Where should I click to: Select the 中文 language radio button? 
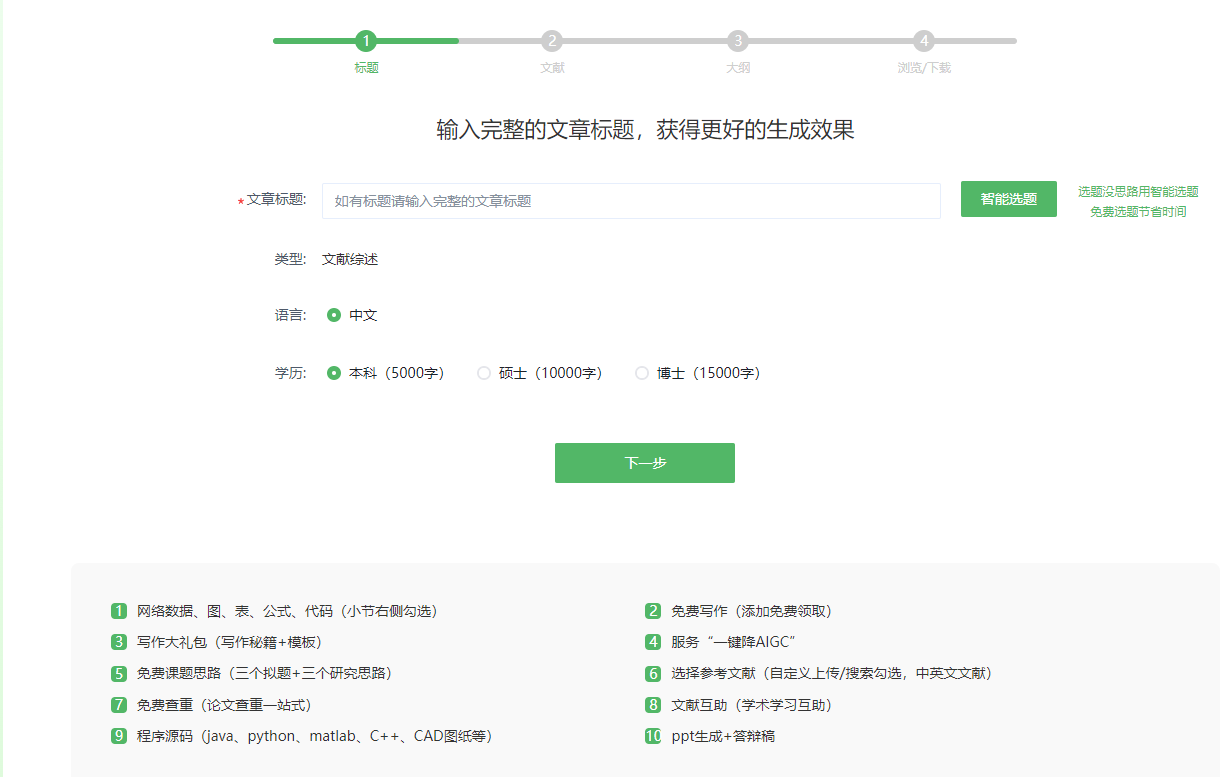(x=334, y=315)
